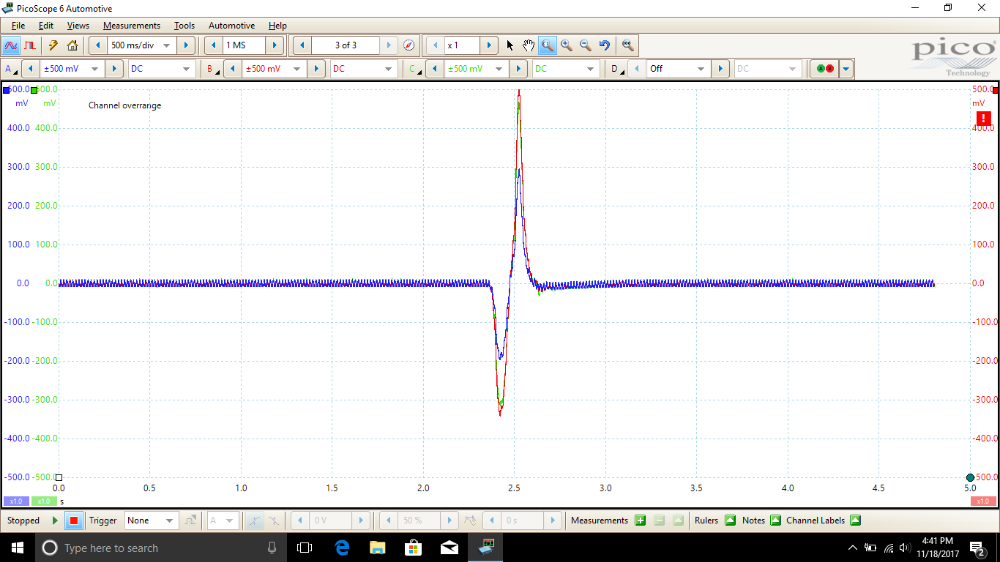The width and height of the screenshot is (1000, 562).
Task: Select the persistence mode icon
Action: tap(30, 45)
